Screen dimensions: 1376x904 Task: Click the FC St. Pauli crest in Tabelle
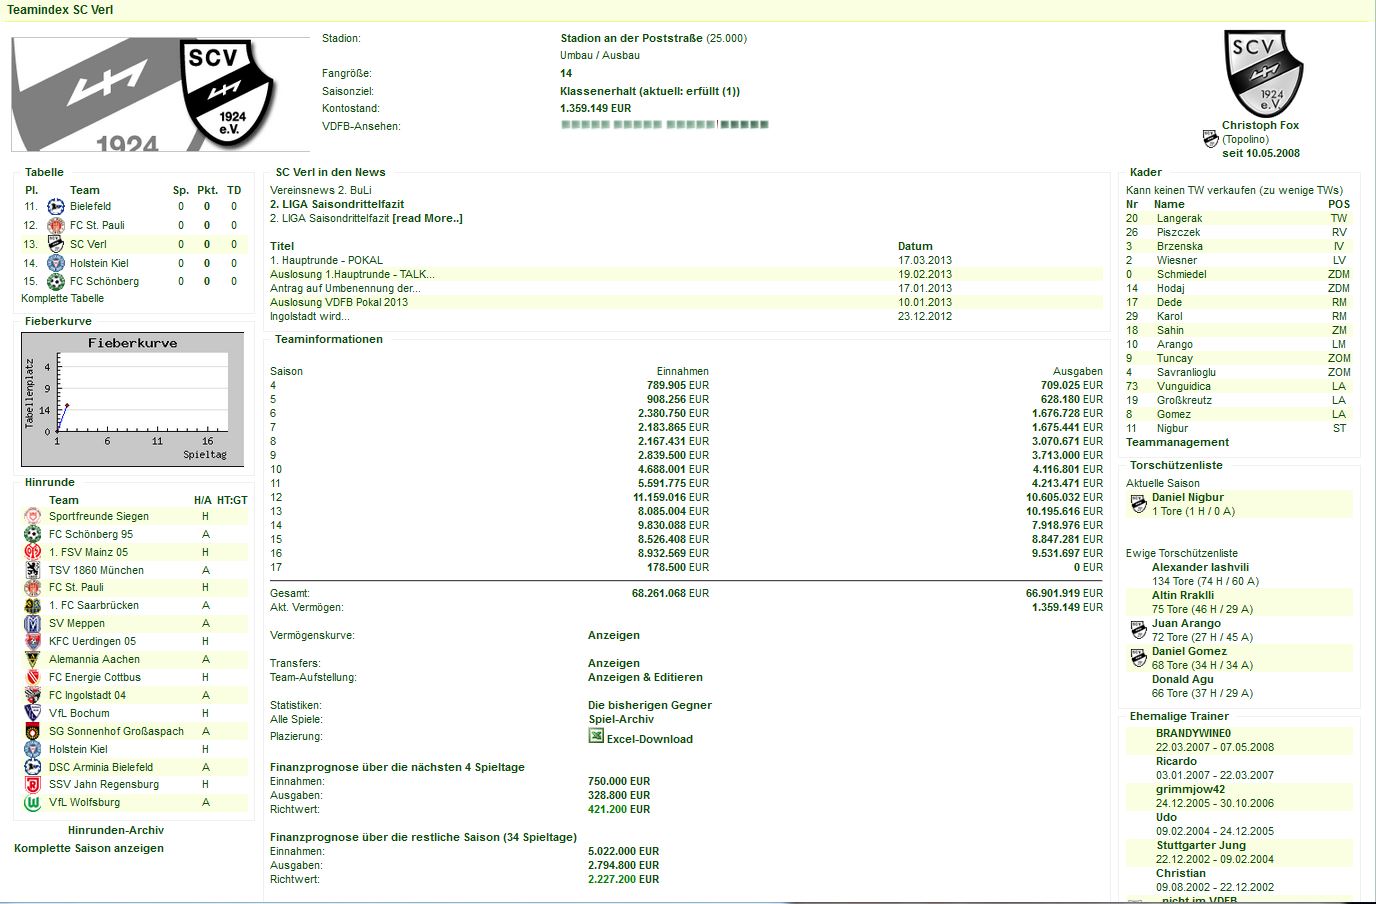tap(56, 226)
